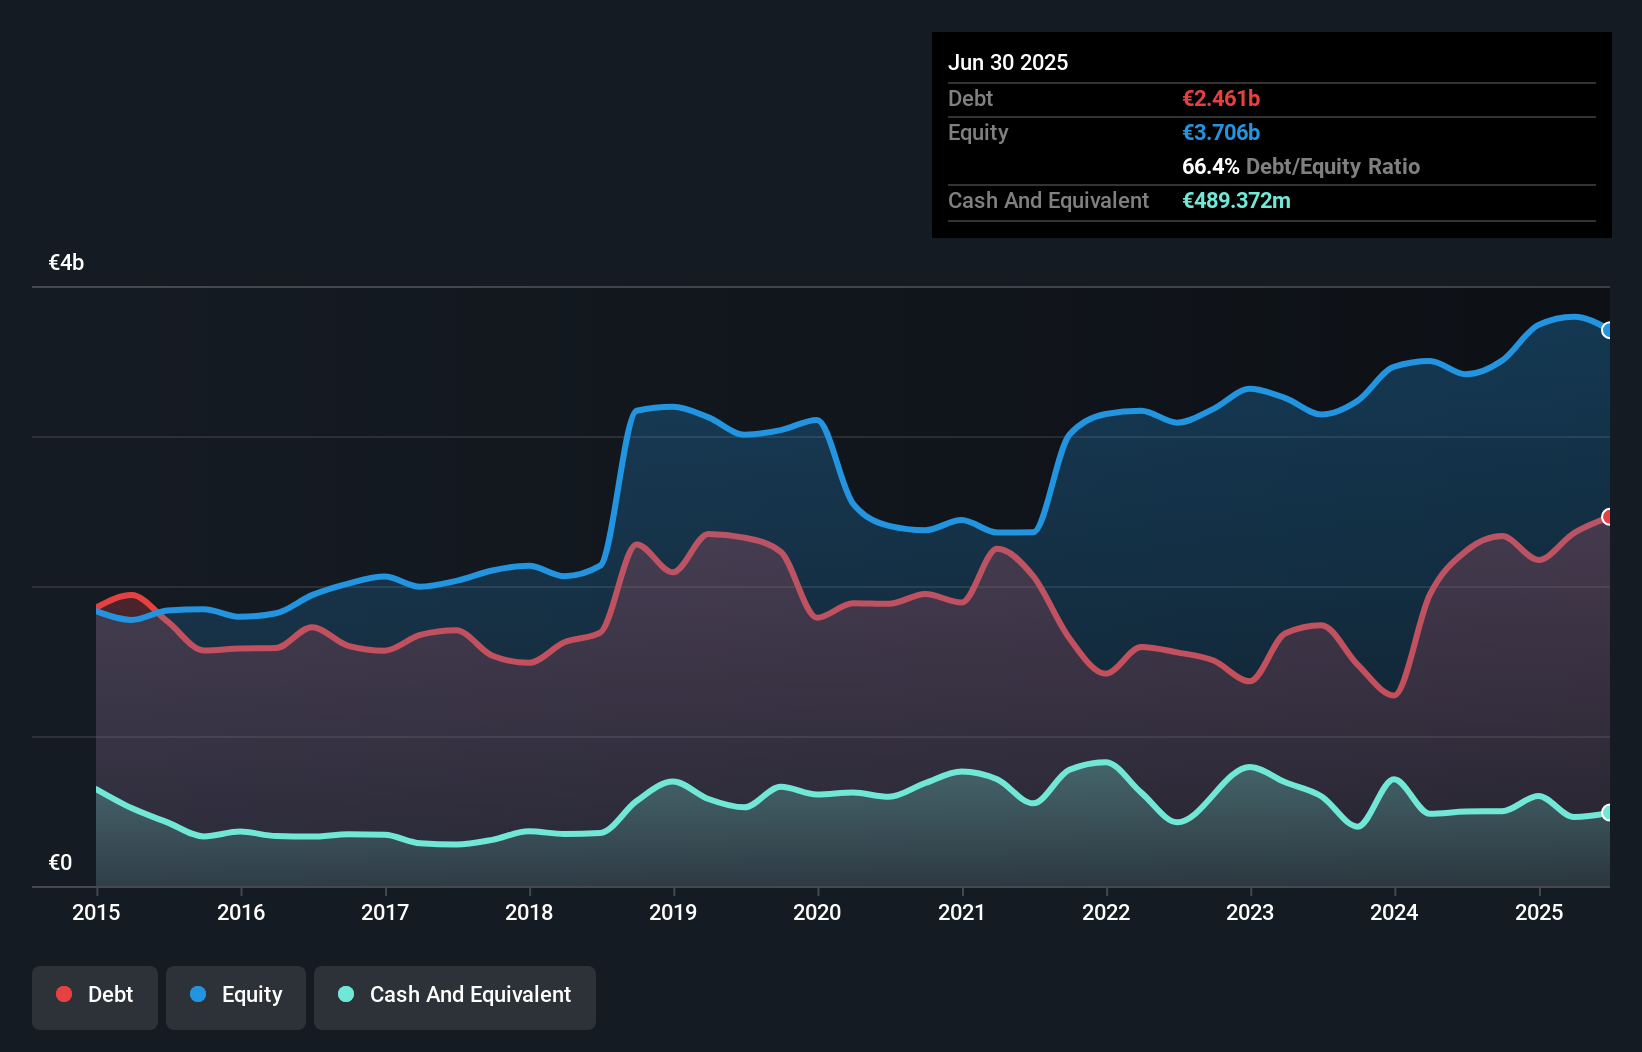The image size is (1642, 1052).
Task: Toggle the Equity series legend button
Action: point(236,997)
